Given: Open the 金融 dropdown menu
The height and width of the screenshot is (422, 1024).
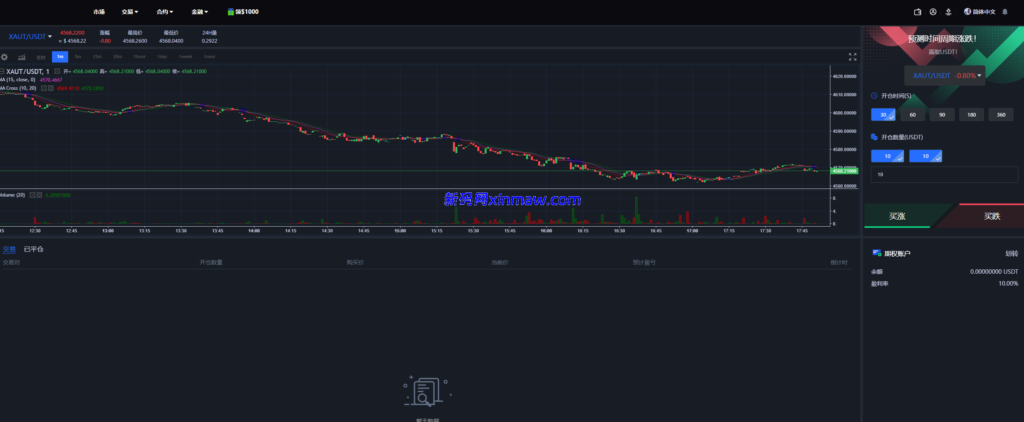Looking at the screenshot, I should [200, 12].
